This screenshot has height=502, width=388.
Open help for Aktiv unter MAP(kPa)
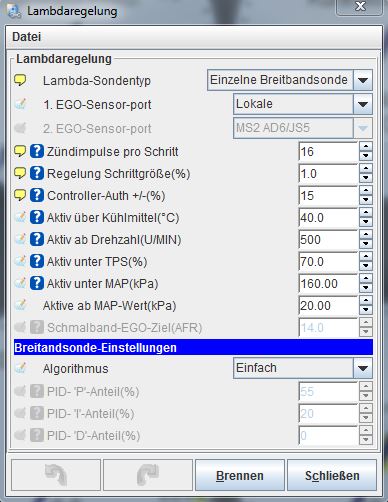click(37, 283)
